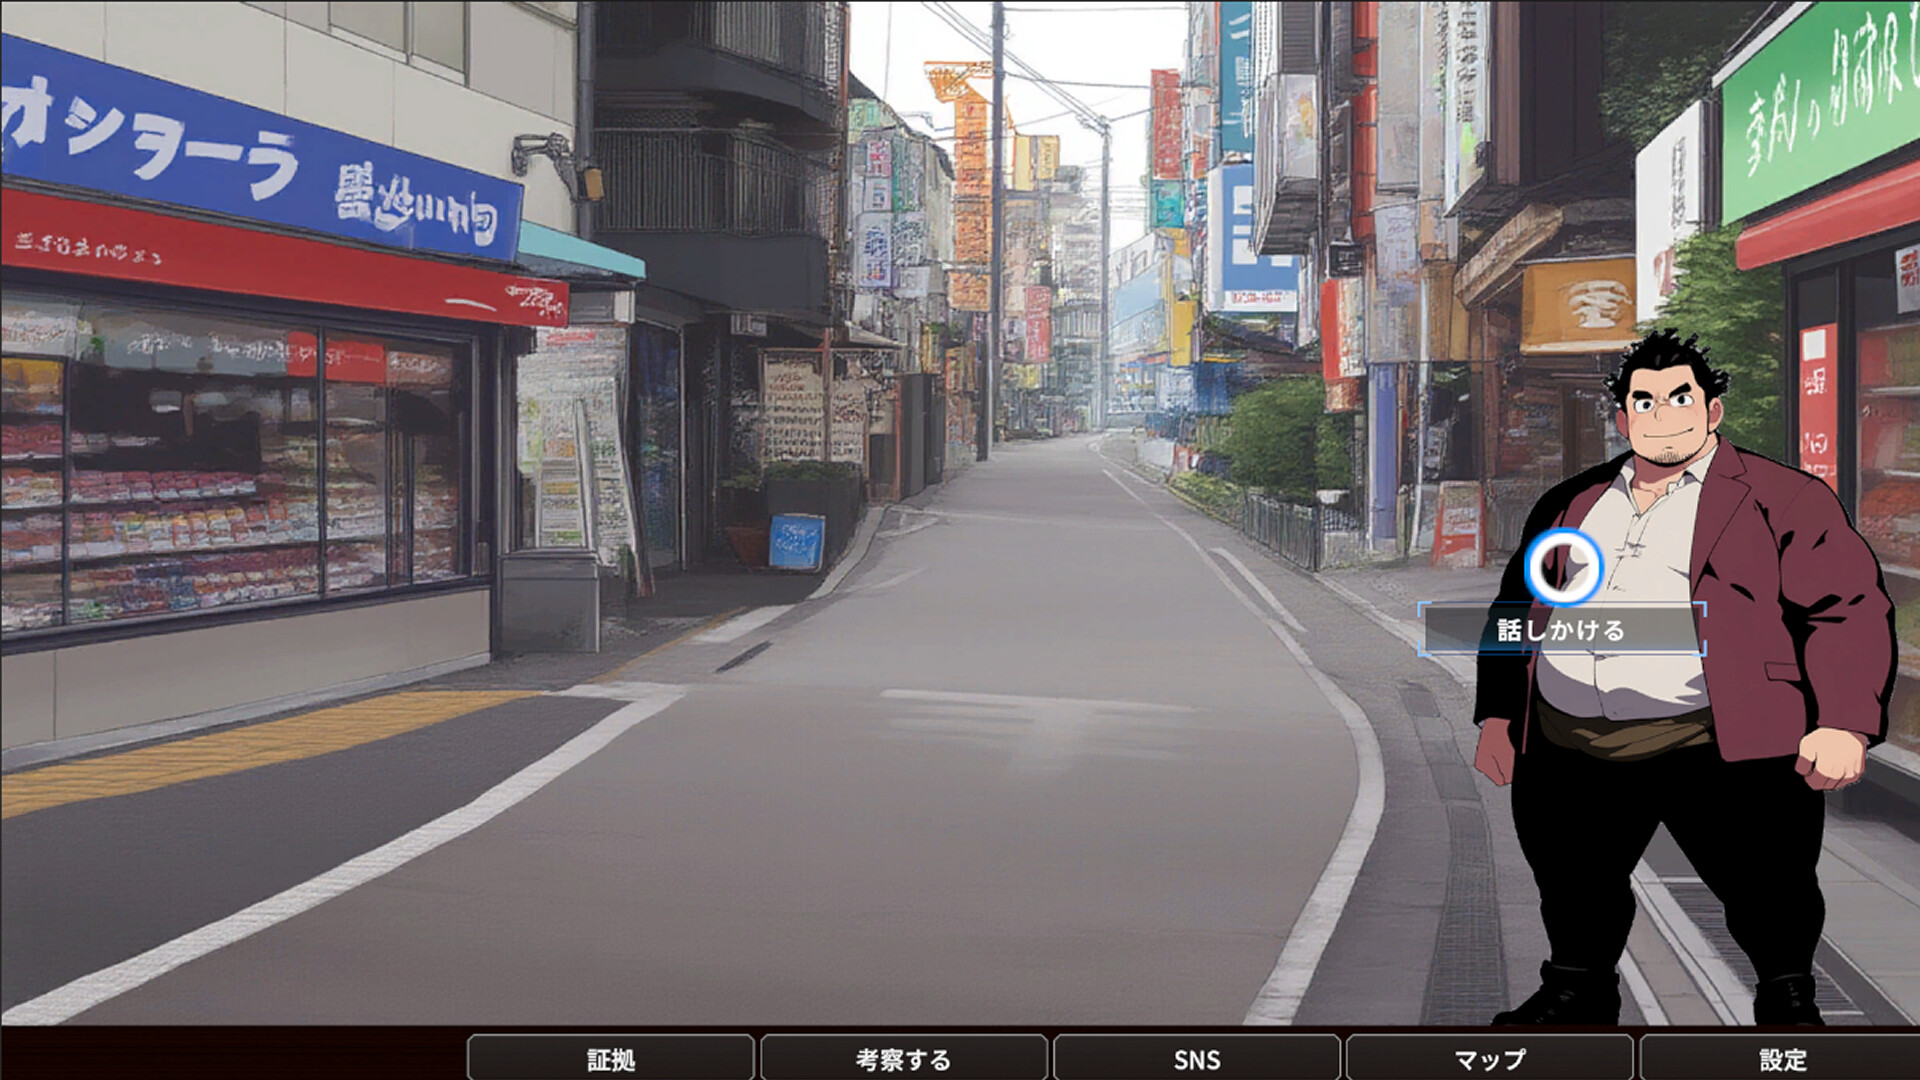
Task: Switch to the SNS tab in the bottom bar
Action: point(1196,1058)
